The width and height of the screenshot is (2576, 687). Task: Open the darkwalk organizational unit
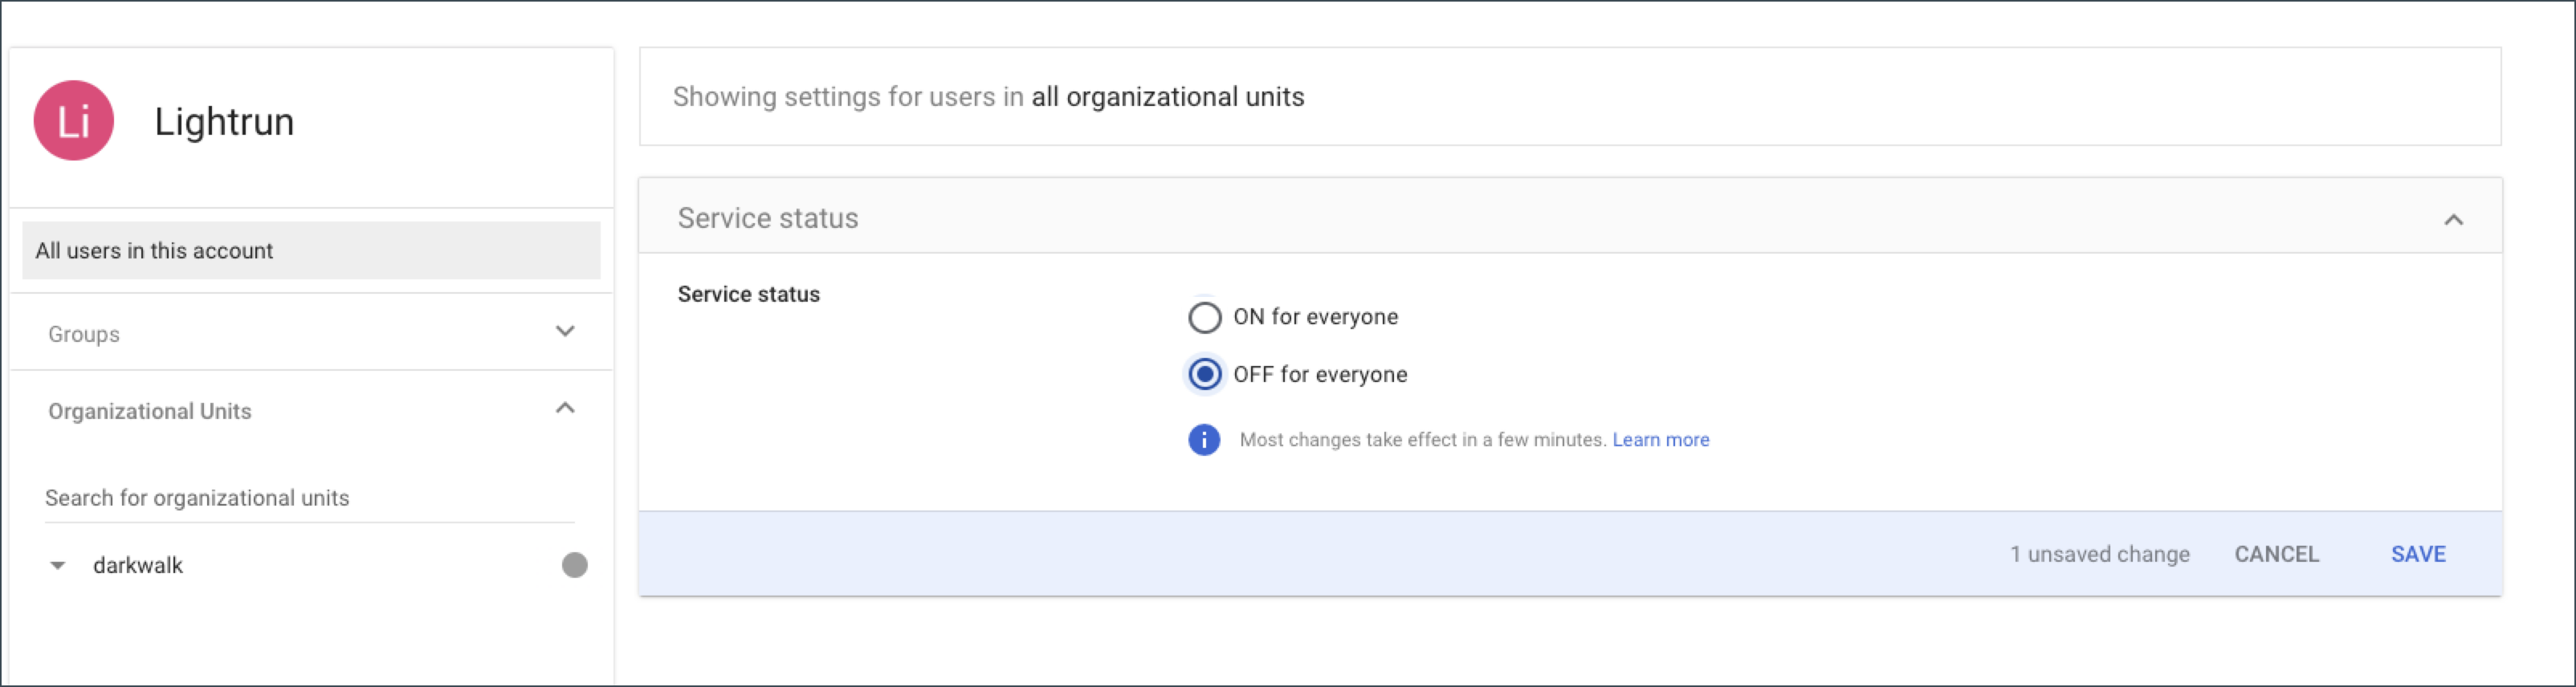pos(138,566)
